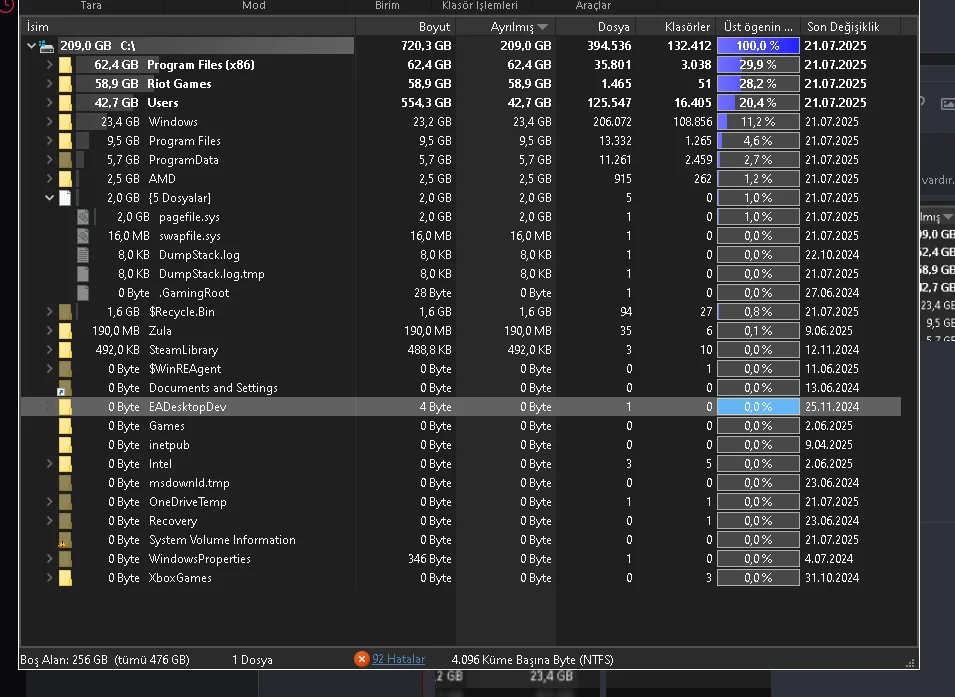Screen dimensions: 955x697
Task: Expand the Users folder
Action: coord(49,102)
